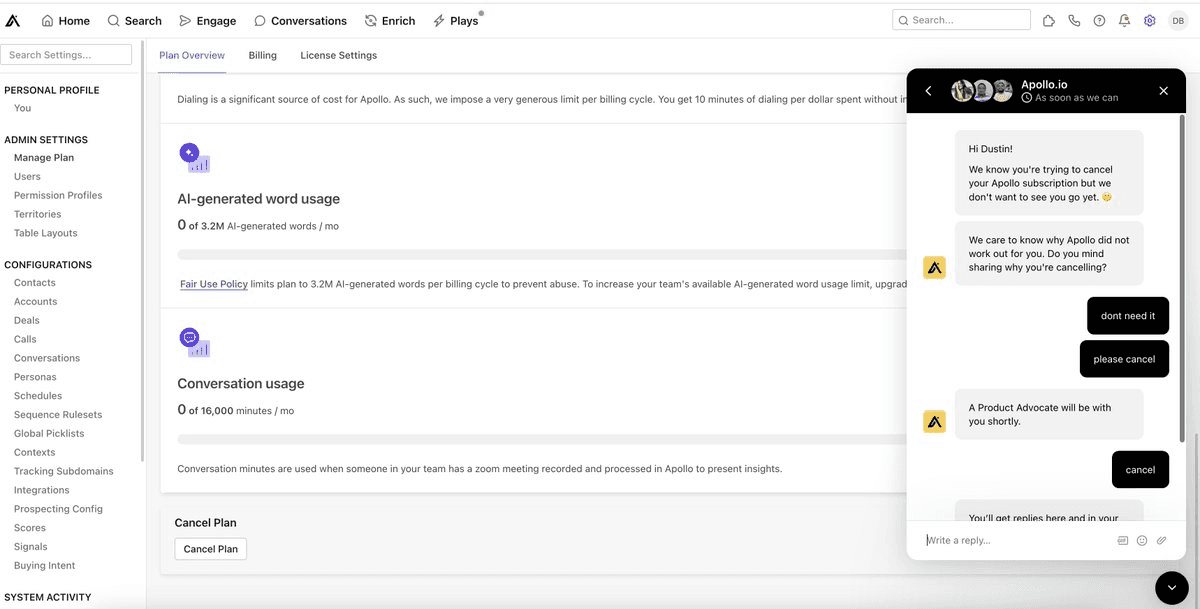Open Scores configuration
The image size is (1200, 609).
(x=30, y=528)
